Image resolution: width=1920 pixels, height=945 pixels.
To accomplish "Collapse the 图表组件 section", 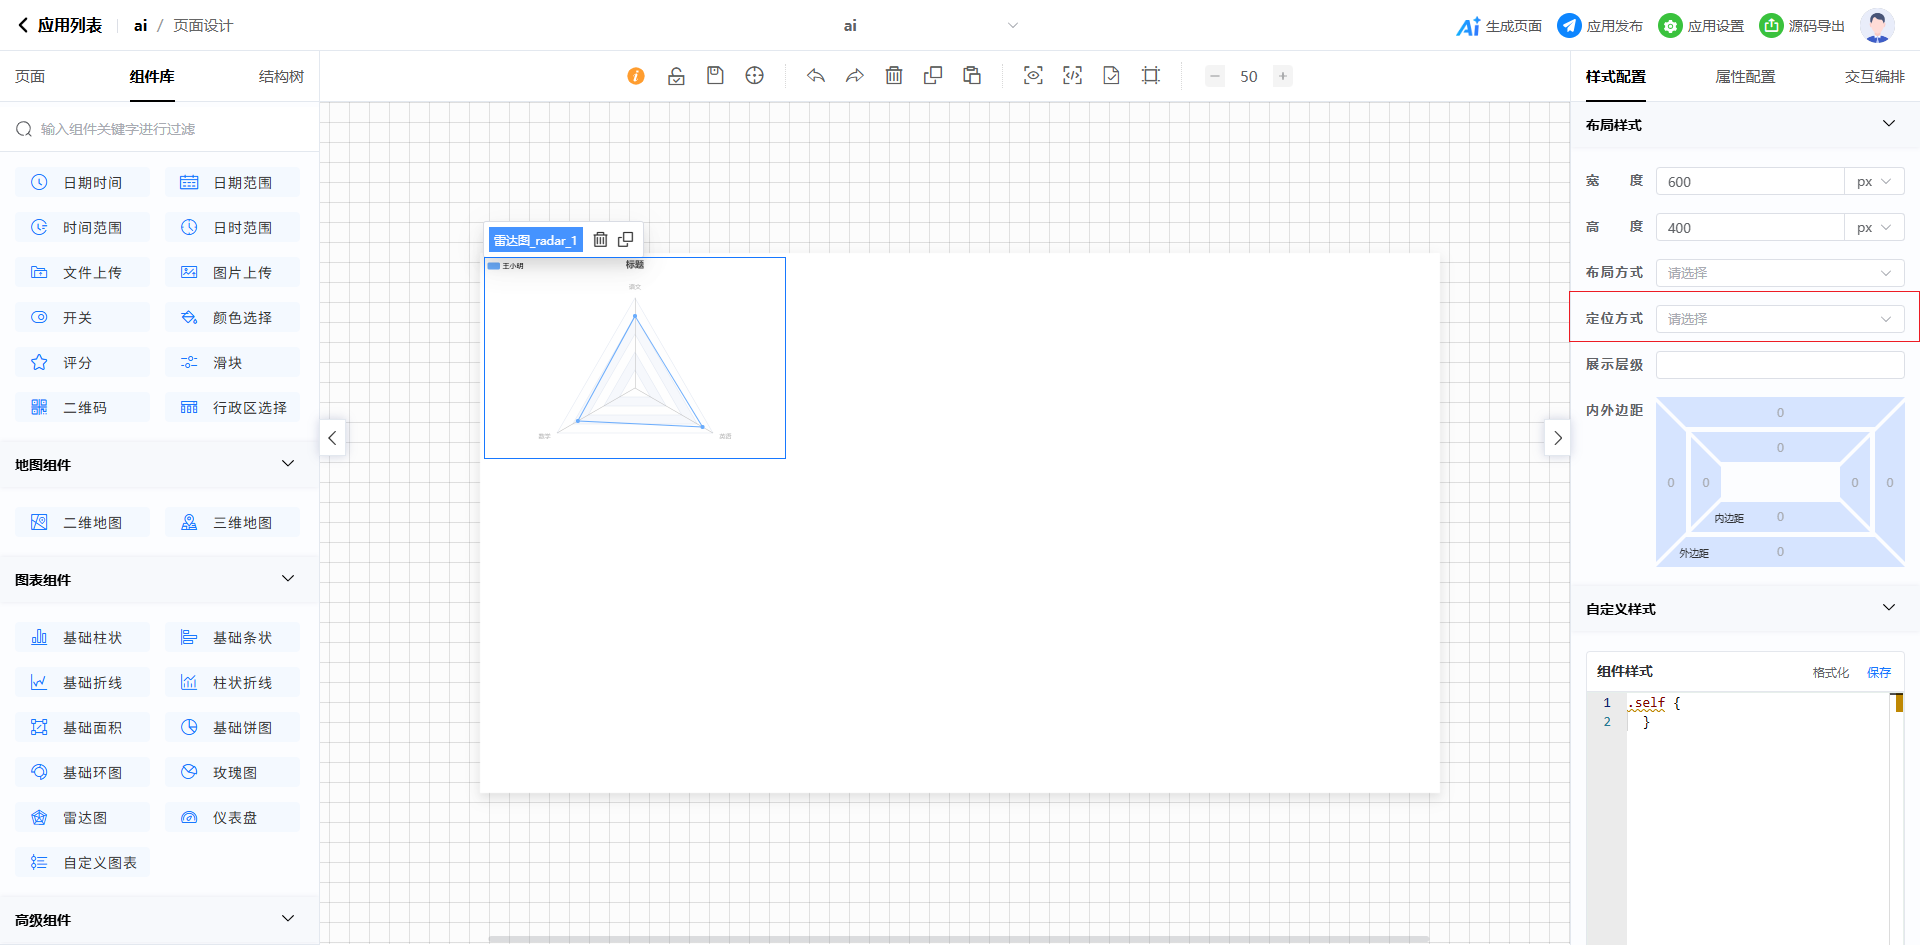I will 288,579.
